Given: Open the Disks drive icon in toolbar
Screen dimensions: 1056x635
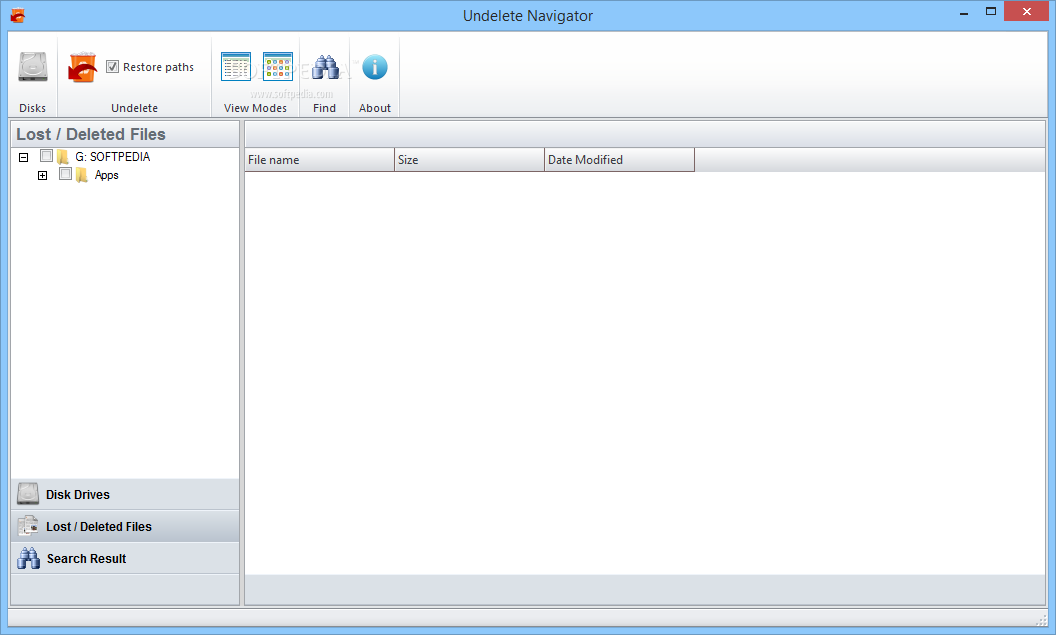Looking at the screenshot, I should click(32, 67).
